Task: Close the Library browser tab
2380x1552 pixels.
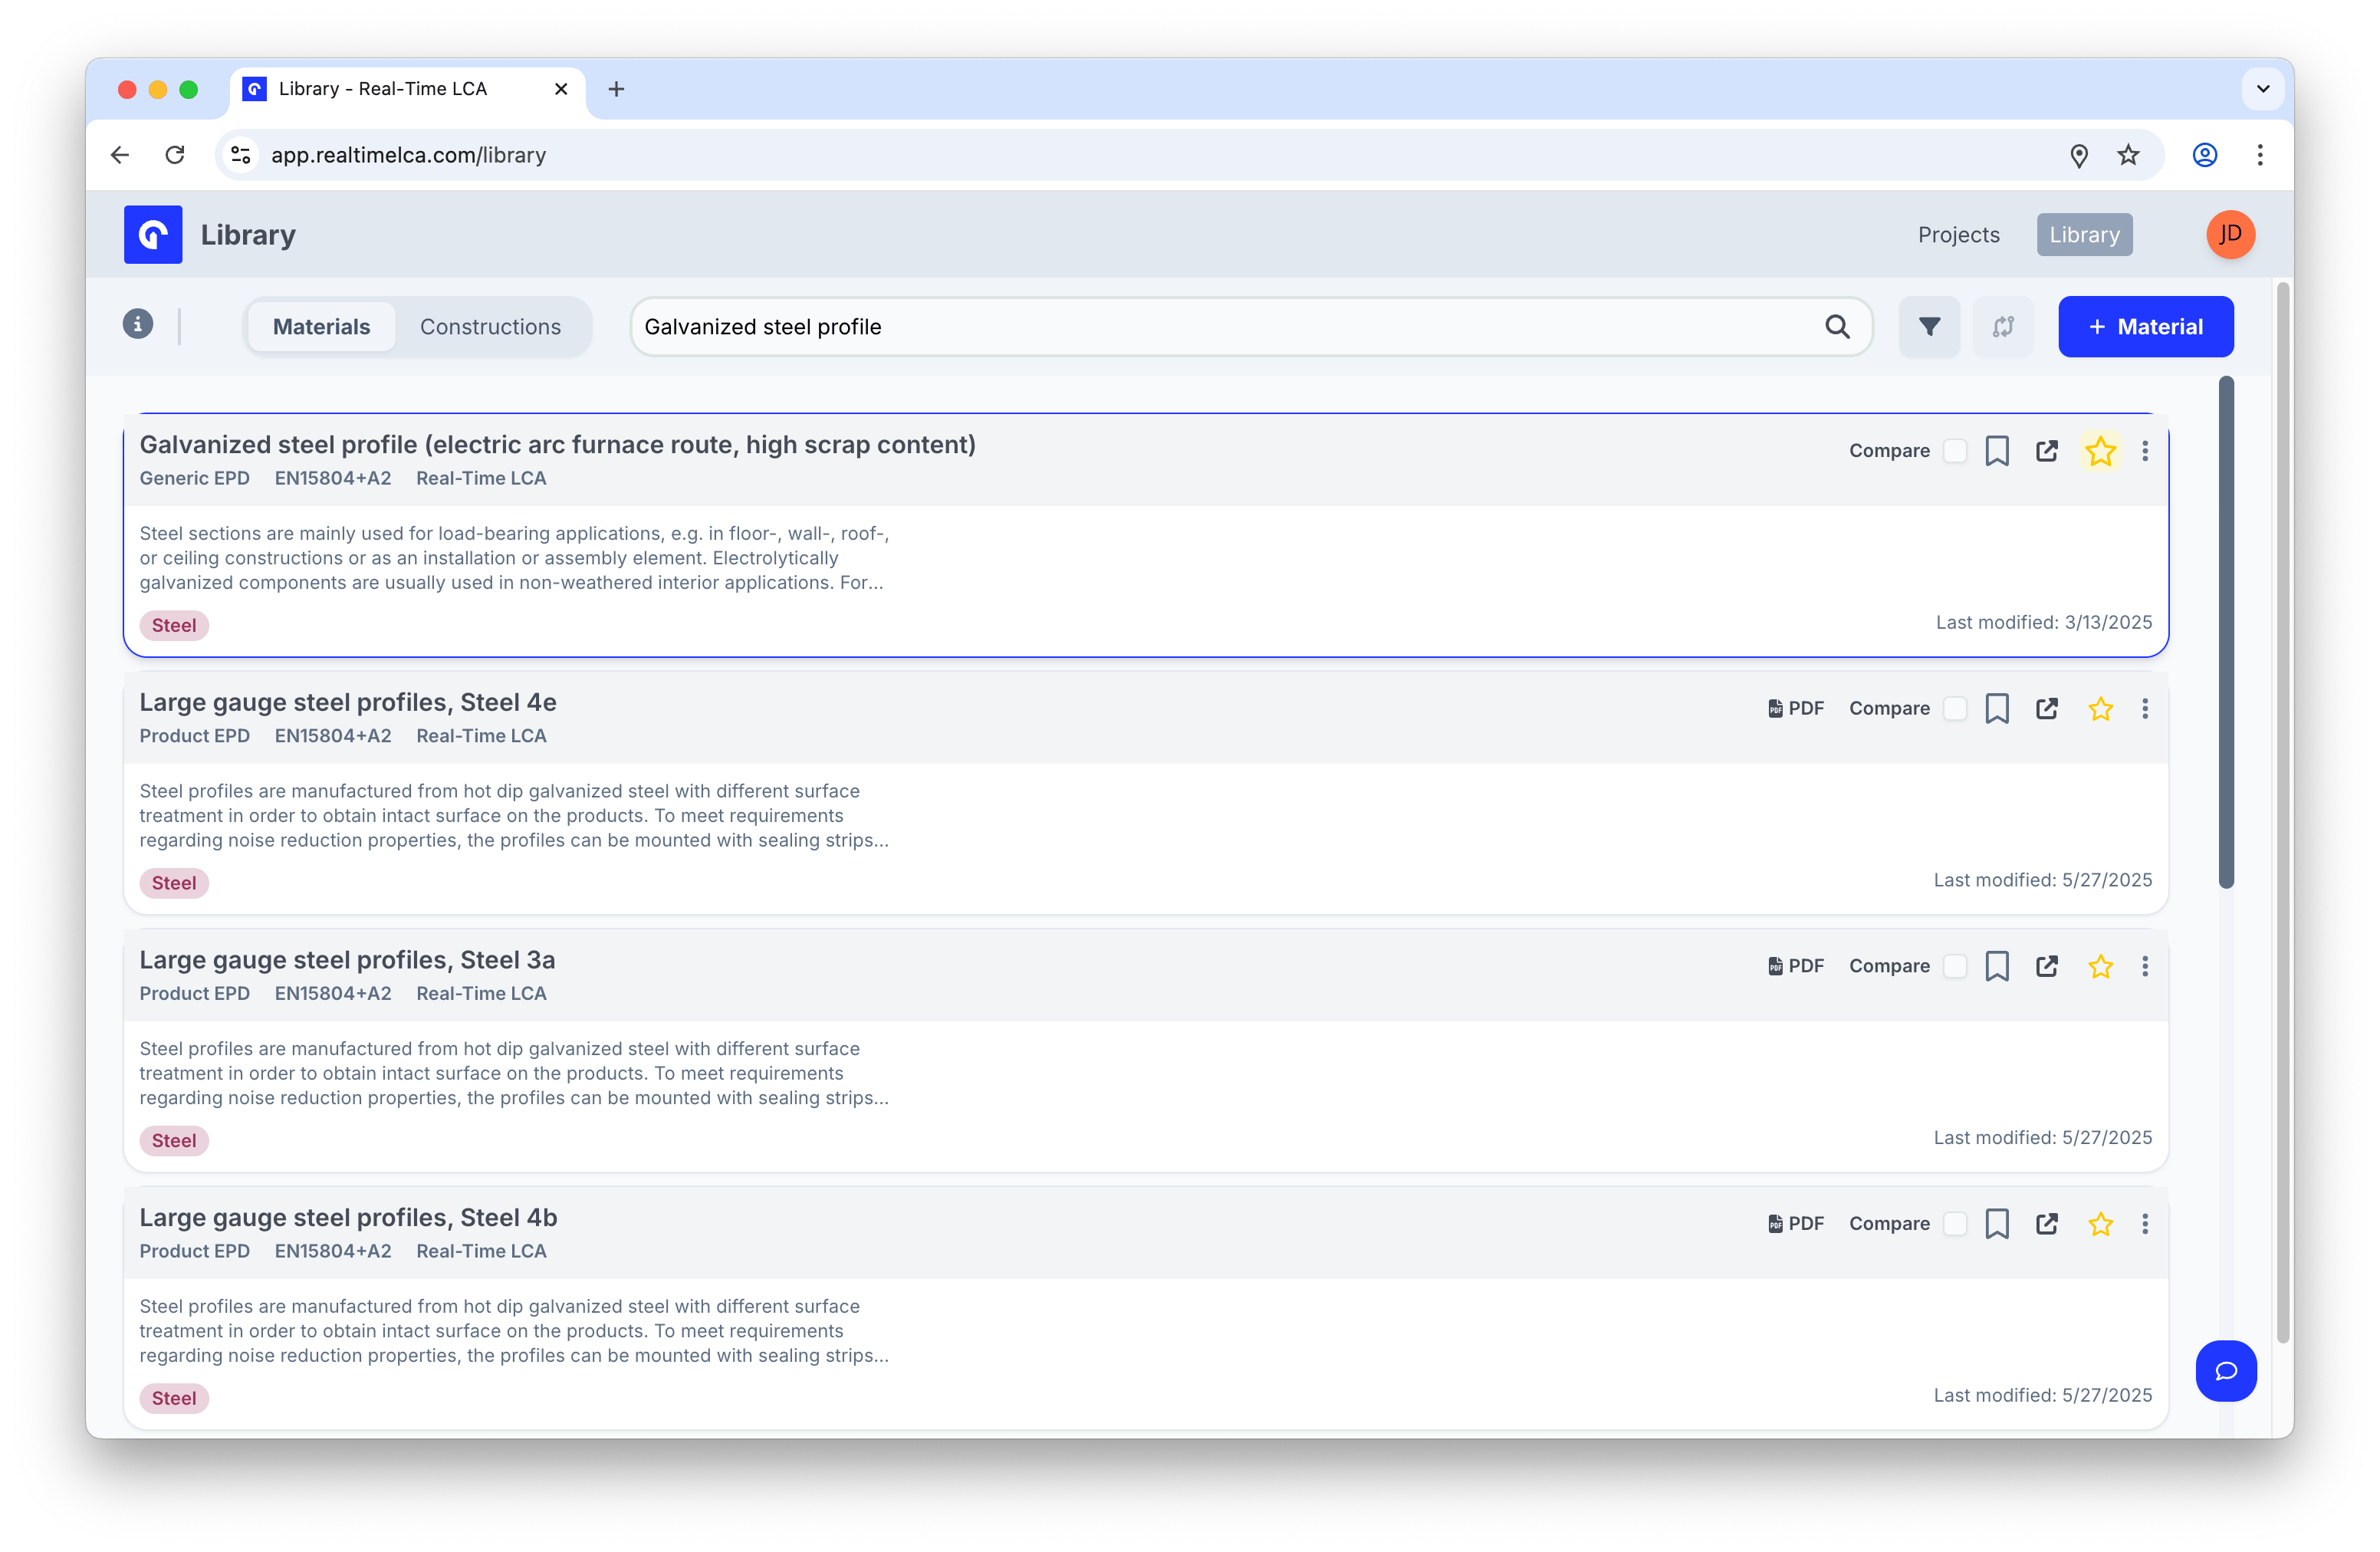Action: (x=561, y=89)
